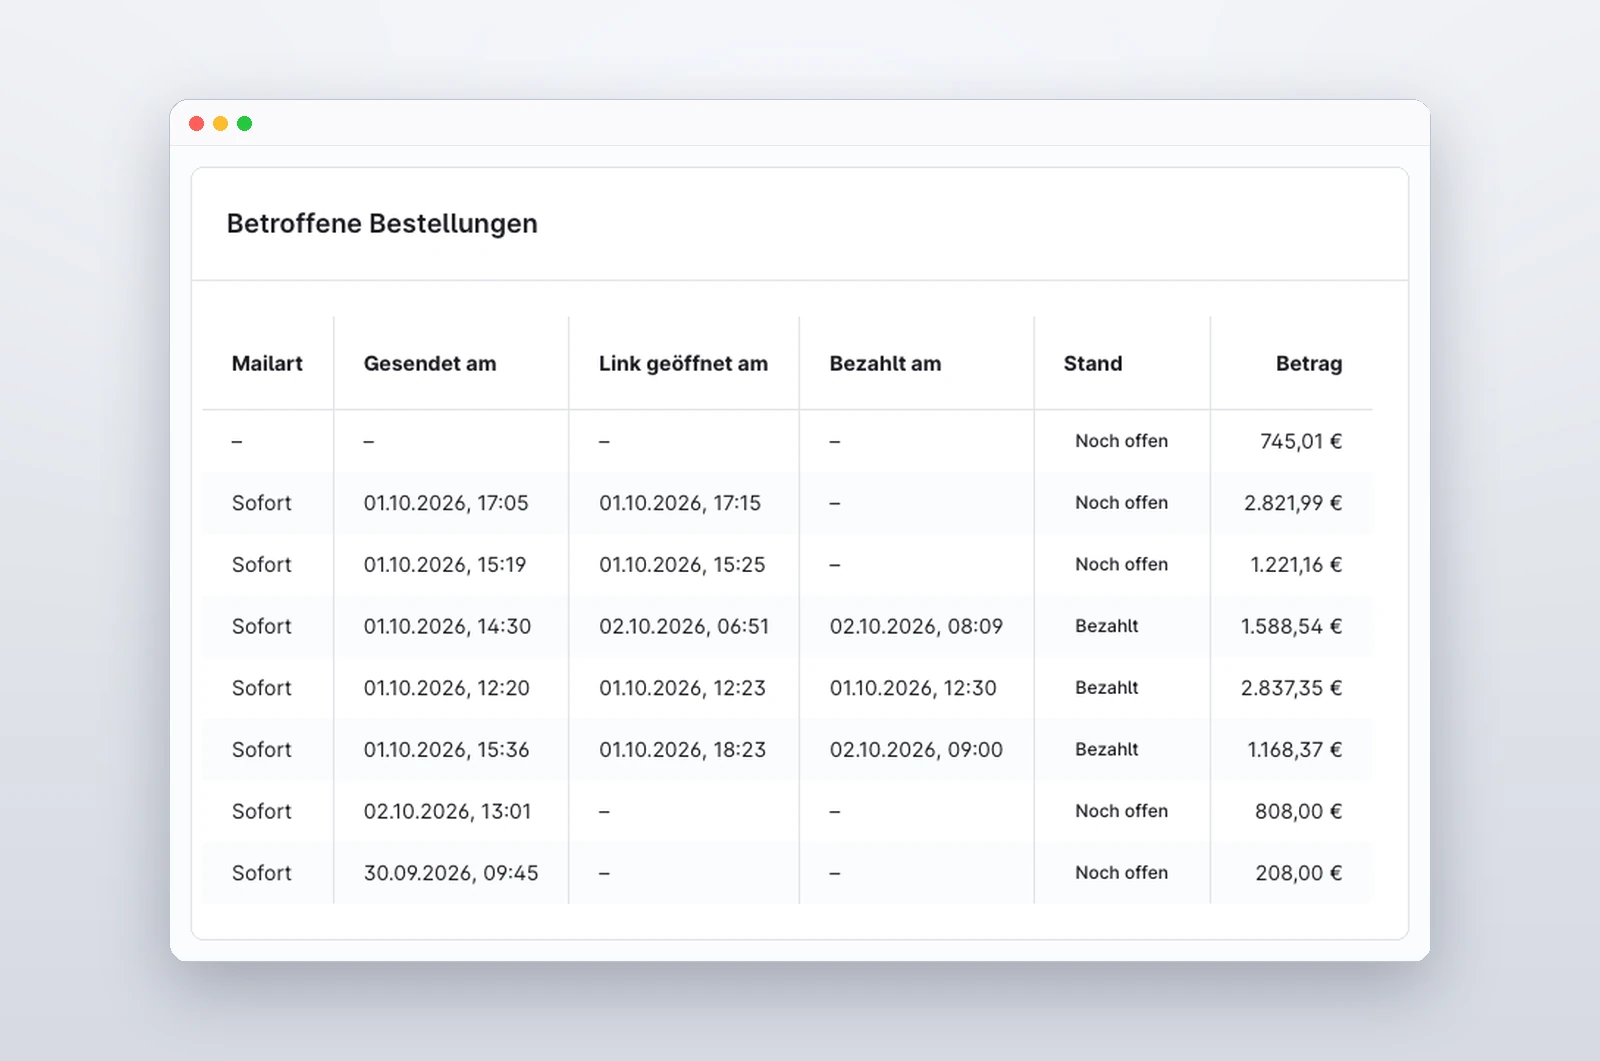Viewport: 1600px width, 1061px height.
Task: Click link opened date 01.10.2026, 18:23
Action: point(683,750)
